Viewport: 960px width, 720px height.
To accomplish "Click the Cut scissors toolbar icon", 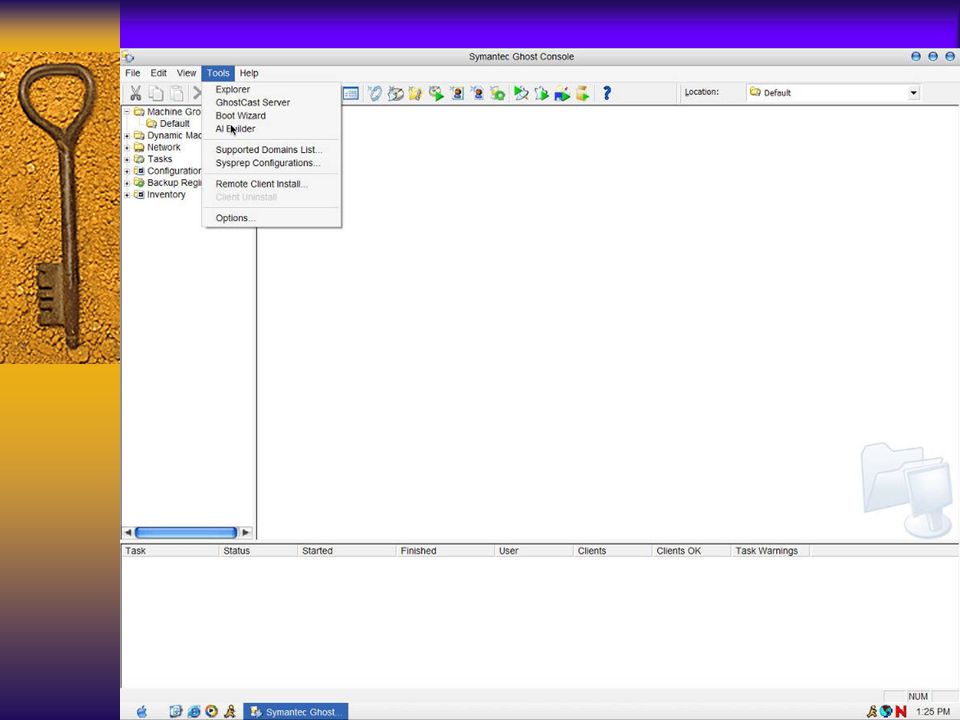I will point(135,93).
